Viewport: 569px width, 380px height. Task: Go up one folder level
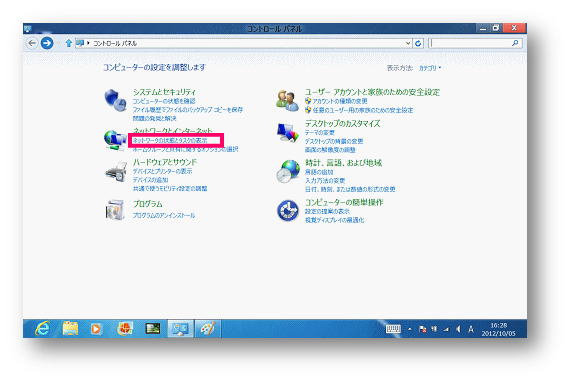(69, 43)
